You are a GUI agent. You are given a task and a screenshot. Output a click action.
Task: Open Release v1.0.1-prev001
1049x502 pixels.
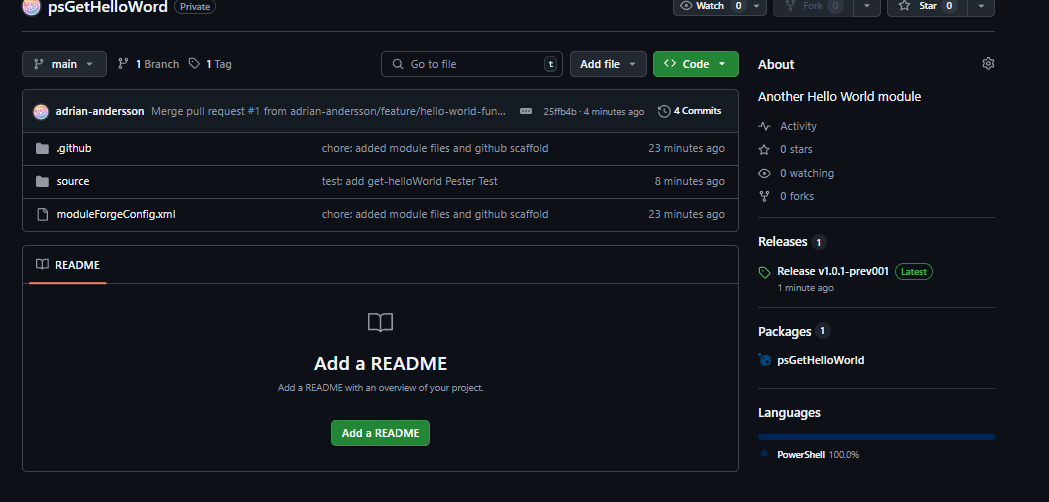click(x=833, y=272)
